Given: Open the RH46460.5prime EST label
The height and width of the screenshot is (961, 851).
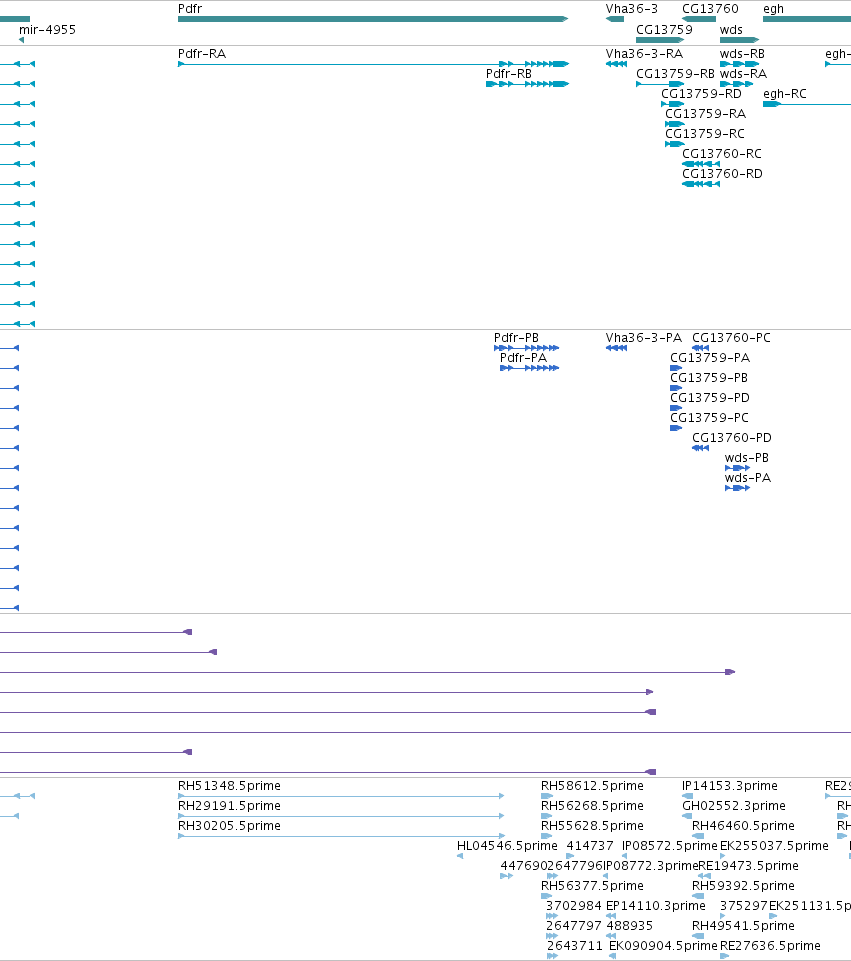Looking at the screenshot, I should [x=743, y=826].
